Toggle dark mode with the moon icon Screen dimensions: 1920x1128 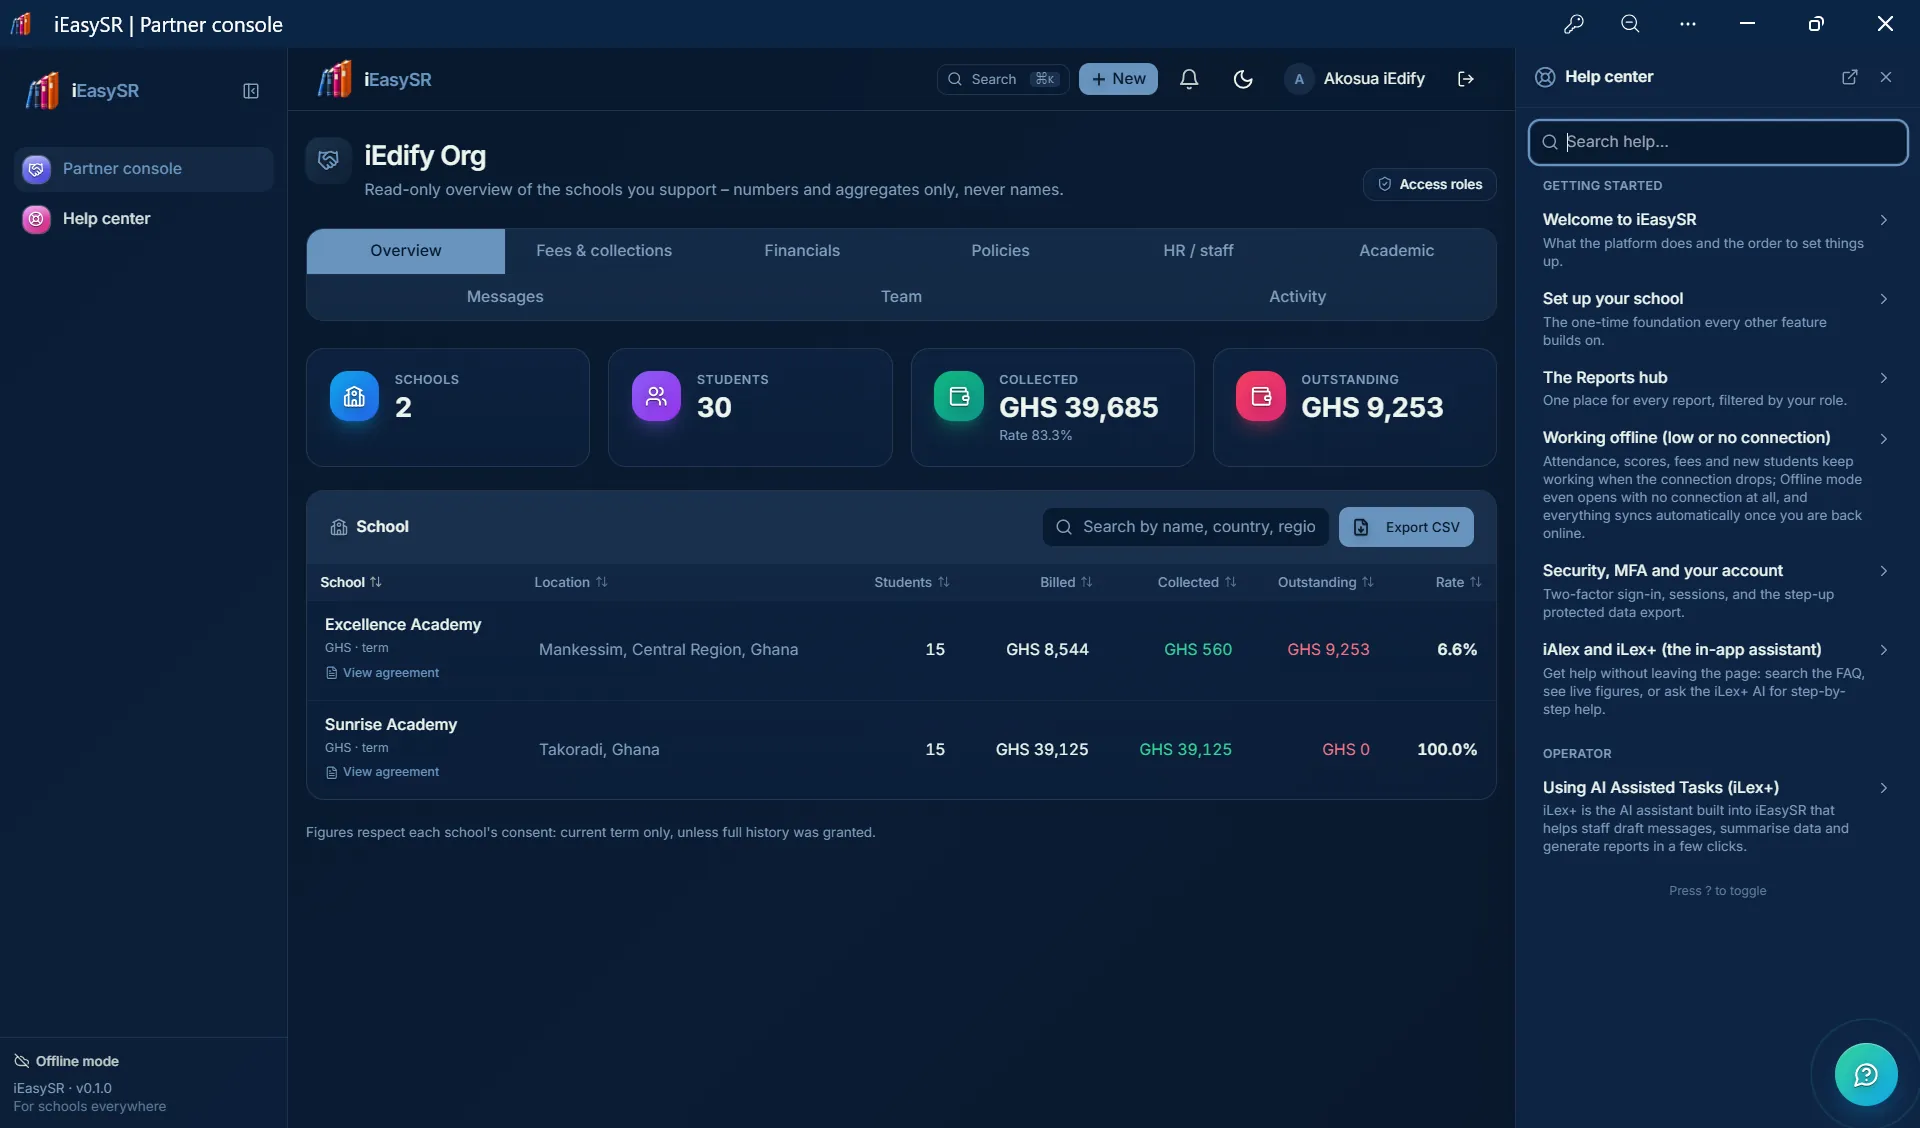pyautogui.click(x=1243, y=79)
